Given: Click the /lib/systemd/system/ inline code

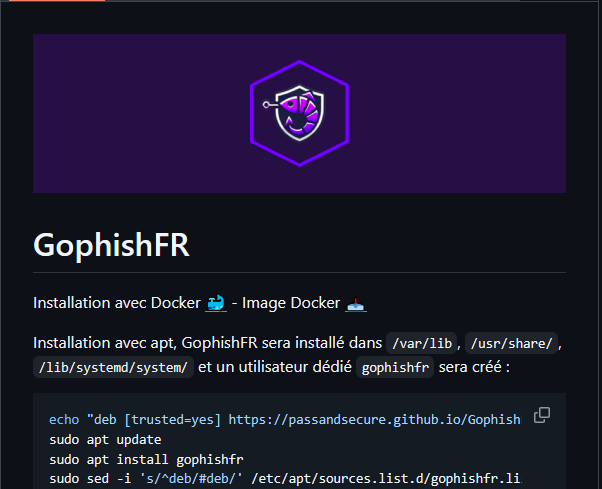Looking at the screenshot, I should 113,367.
